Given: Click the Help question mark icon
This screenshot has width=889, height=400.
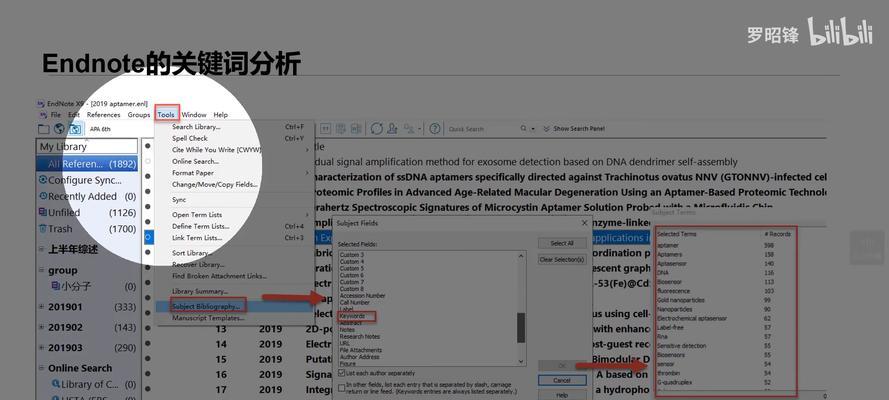Looking at the screenshot, I should point(435,129).
